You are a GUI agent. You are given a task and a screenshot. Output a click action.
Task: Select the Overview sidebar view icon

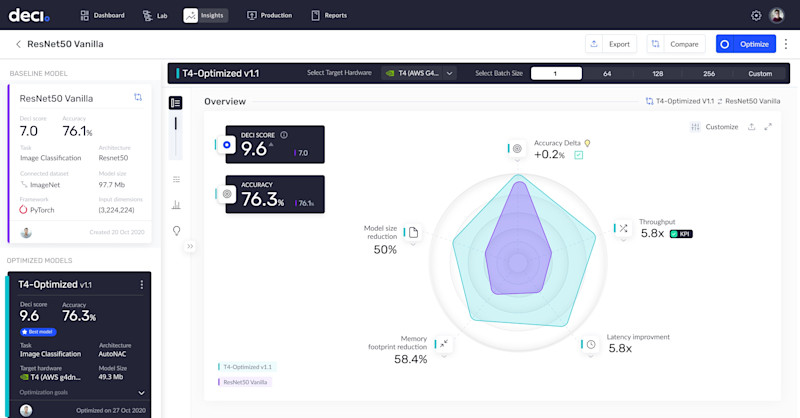176,103
